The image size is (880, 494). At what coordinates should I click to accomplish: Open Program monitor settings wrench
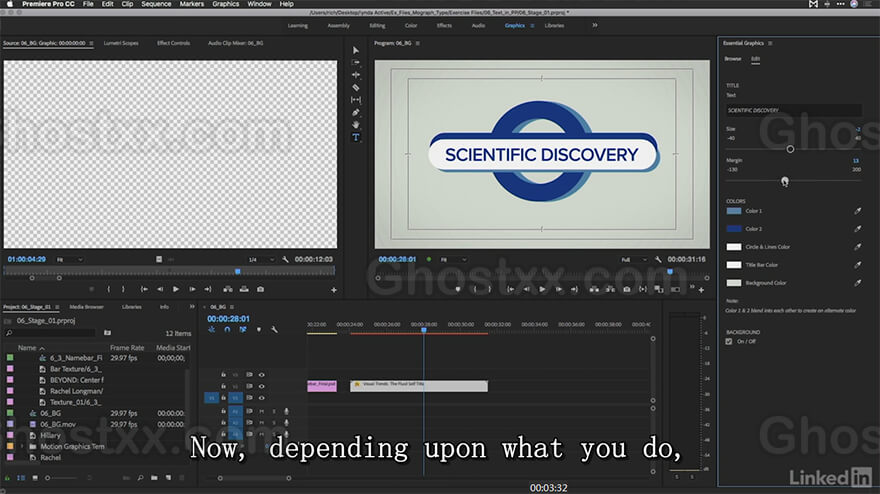[658, 259]
